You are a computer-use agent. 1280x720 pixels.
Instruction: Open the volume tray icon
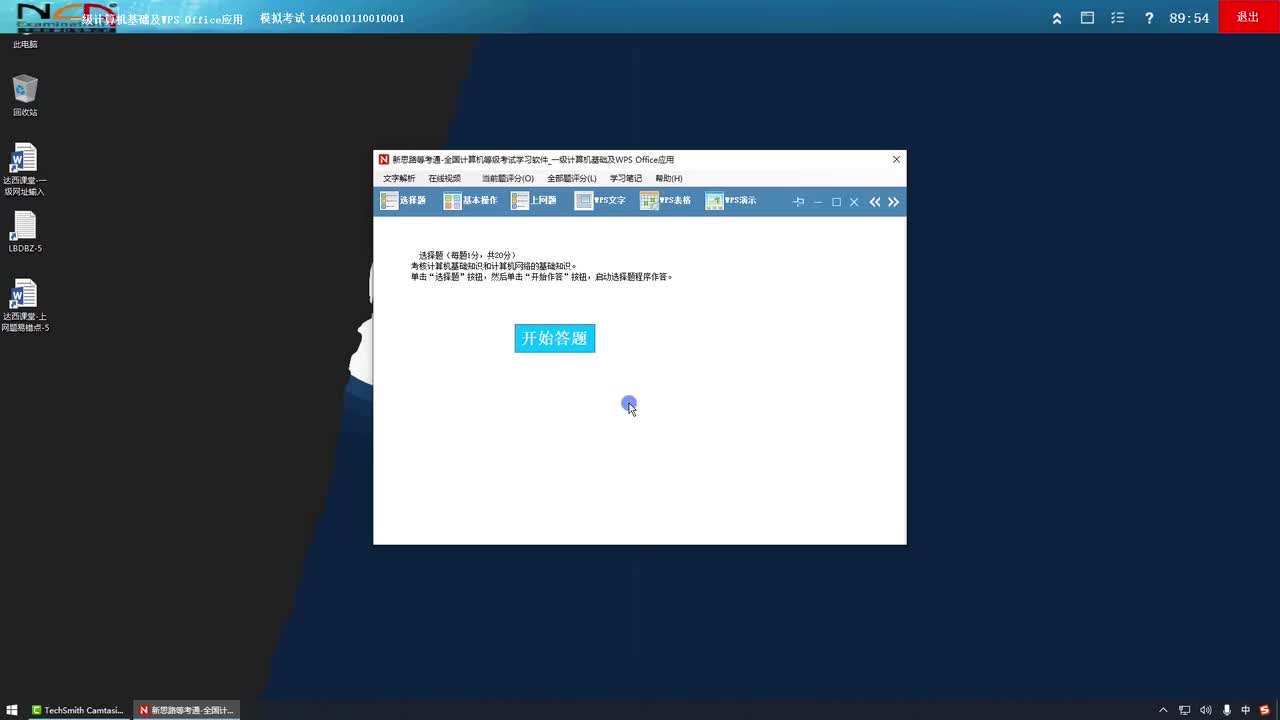[1206, 710]
